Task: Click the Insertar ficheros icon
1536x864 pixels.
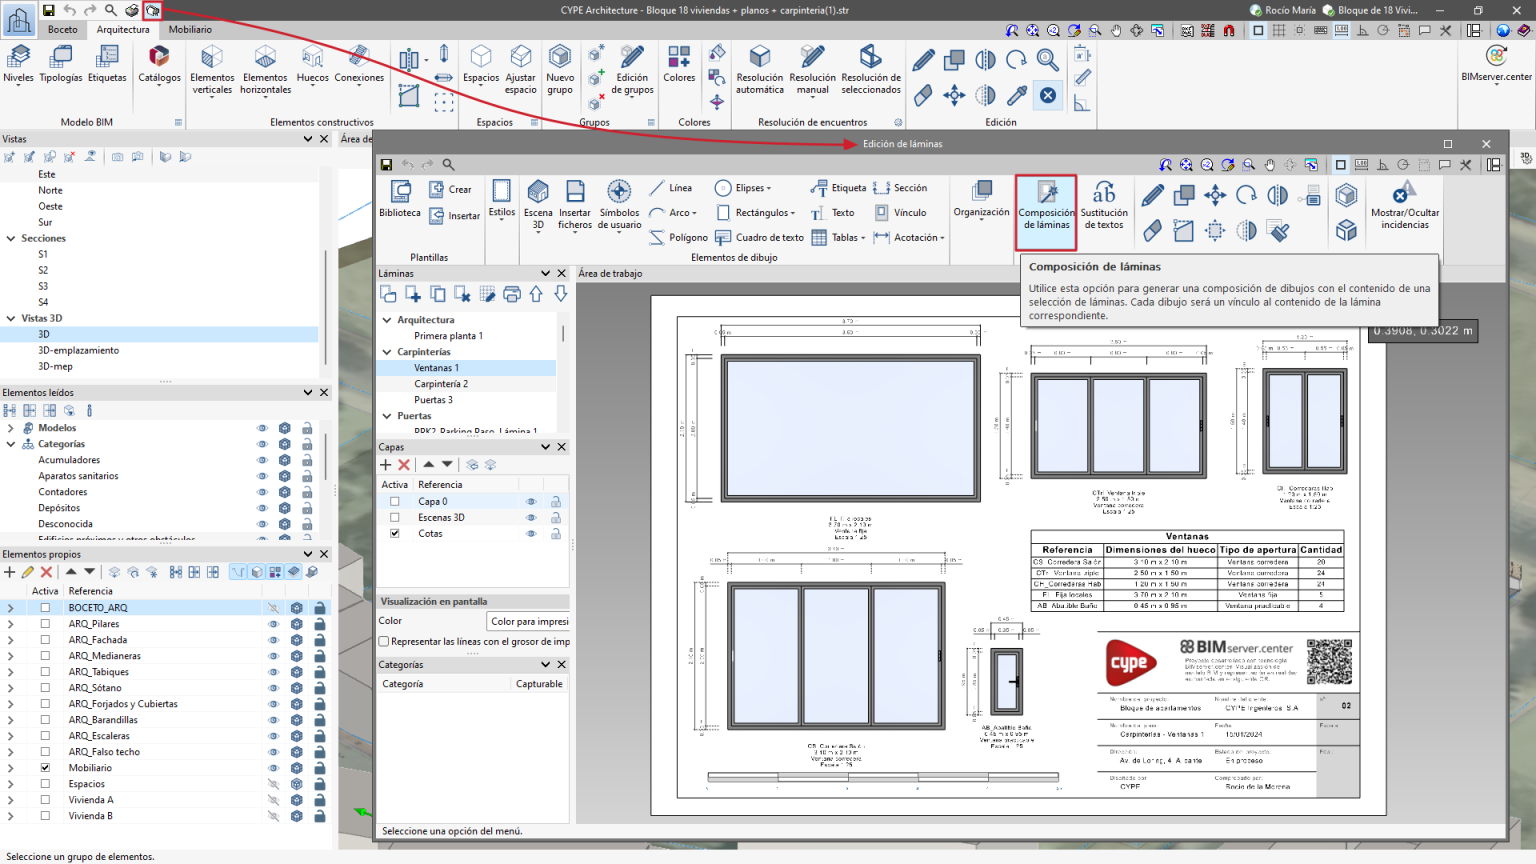Action: (575, 204)
